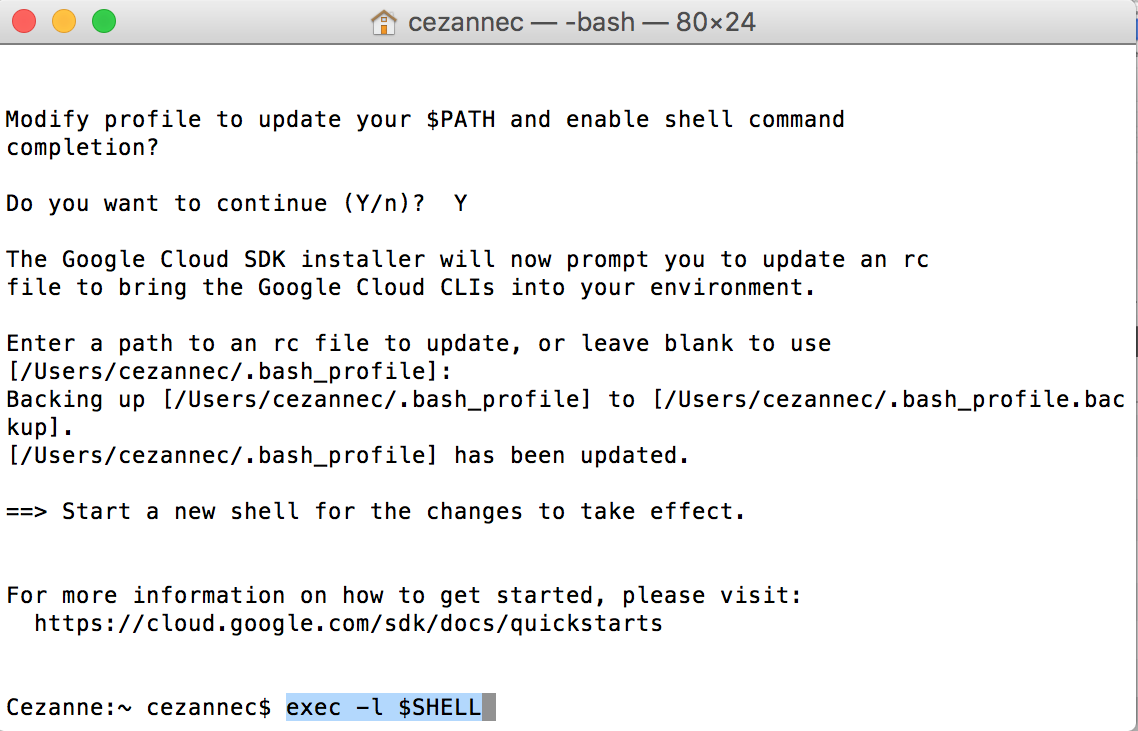
Task: Click the "==>" arrow before Start a new shell
Action: 27,512
